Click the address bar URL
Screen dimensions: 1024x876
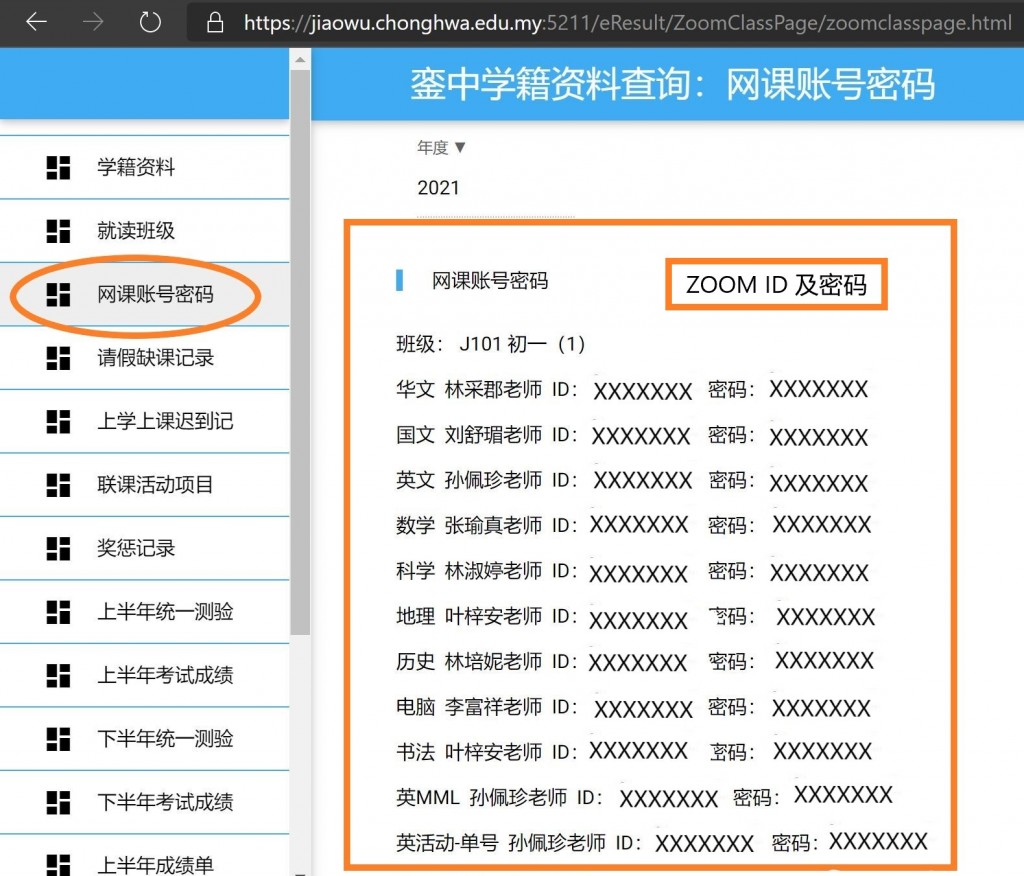click(628, 23)
